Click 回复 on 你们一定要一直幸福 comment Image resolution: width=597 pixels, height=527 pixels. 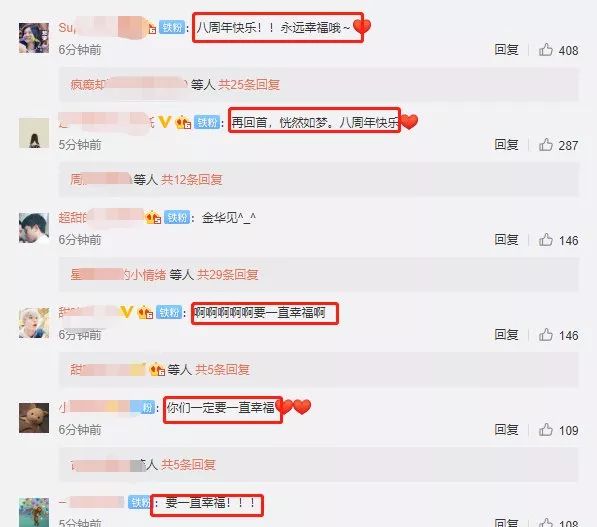[506, 430]
